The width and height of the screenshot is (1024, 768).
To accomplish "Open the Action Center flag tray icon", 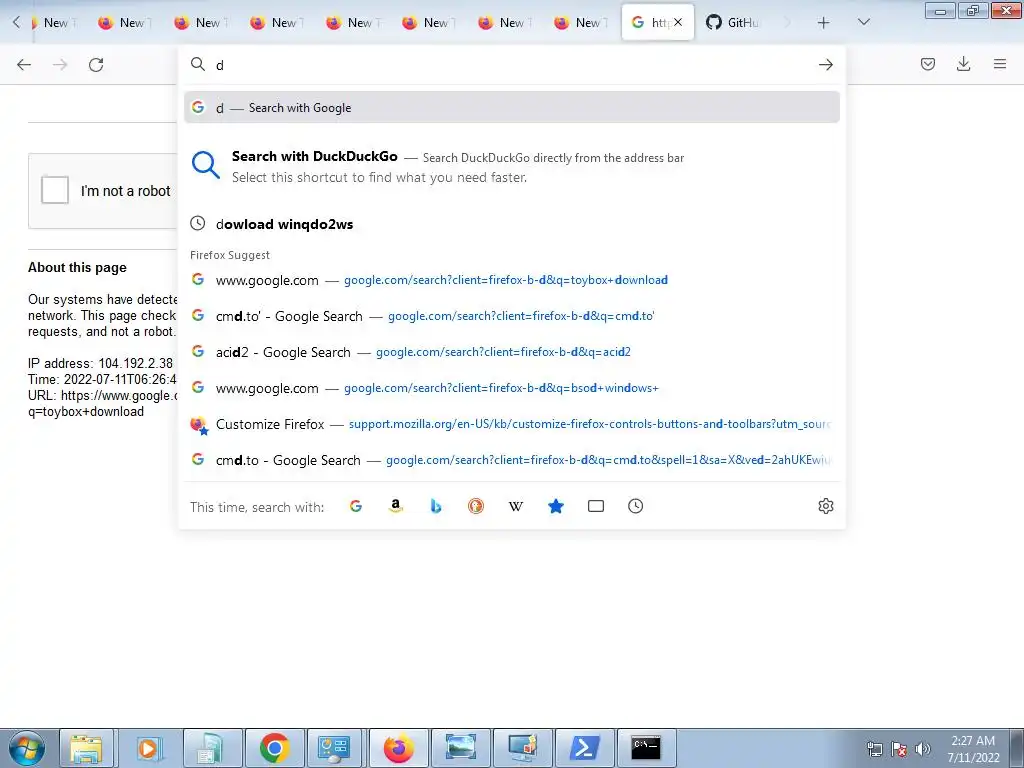I will (x=899, y=749).
